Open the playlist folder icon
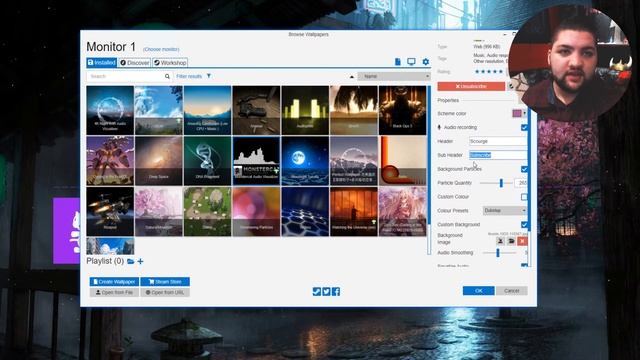Image resolution: width=640 pixels, height=360 pixels. pos(131,261)
